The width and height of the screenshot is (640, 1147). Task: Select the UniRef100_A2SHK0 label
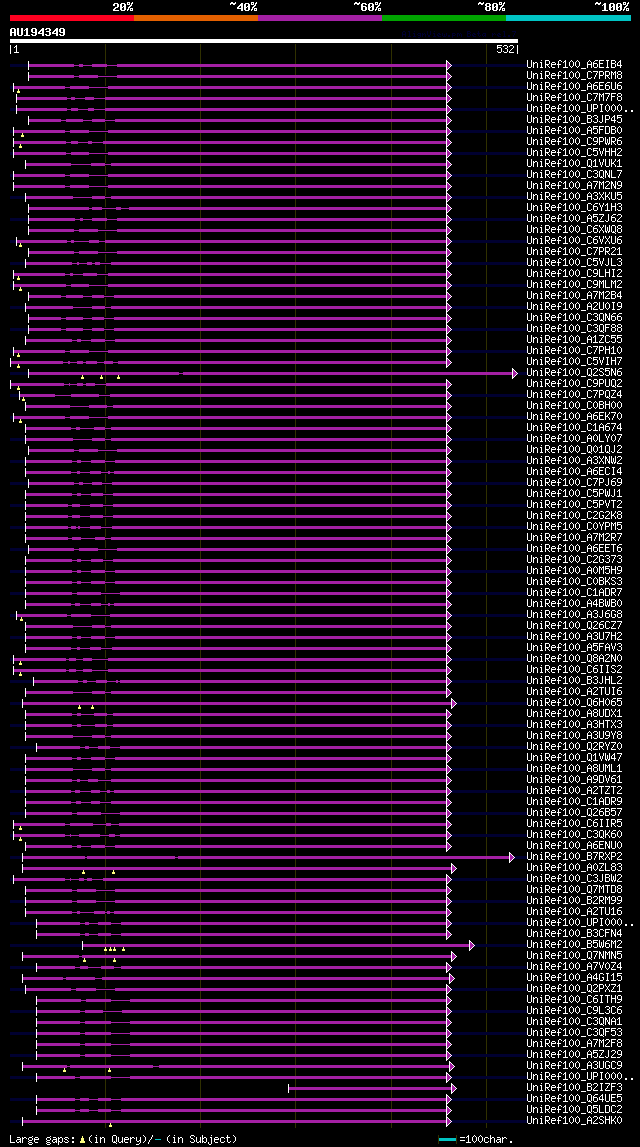[x=574, y=1121]
